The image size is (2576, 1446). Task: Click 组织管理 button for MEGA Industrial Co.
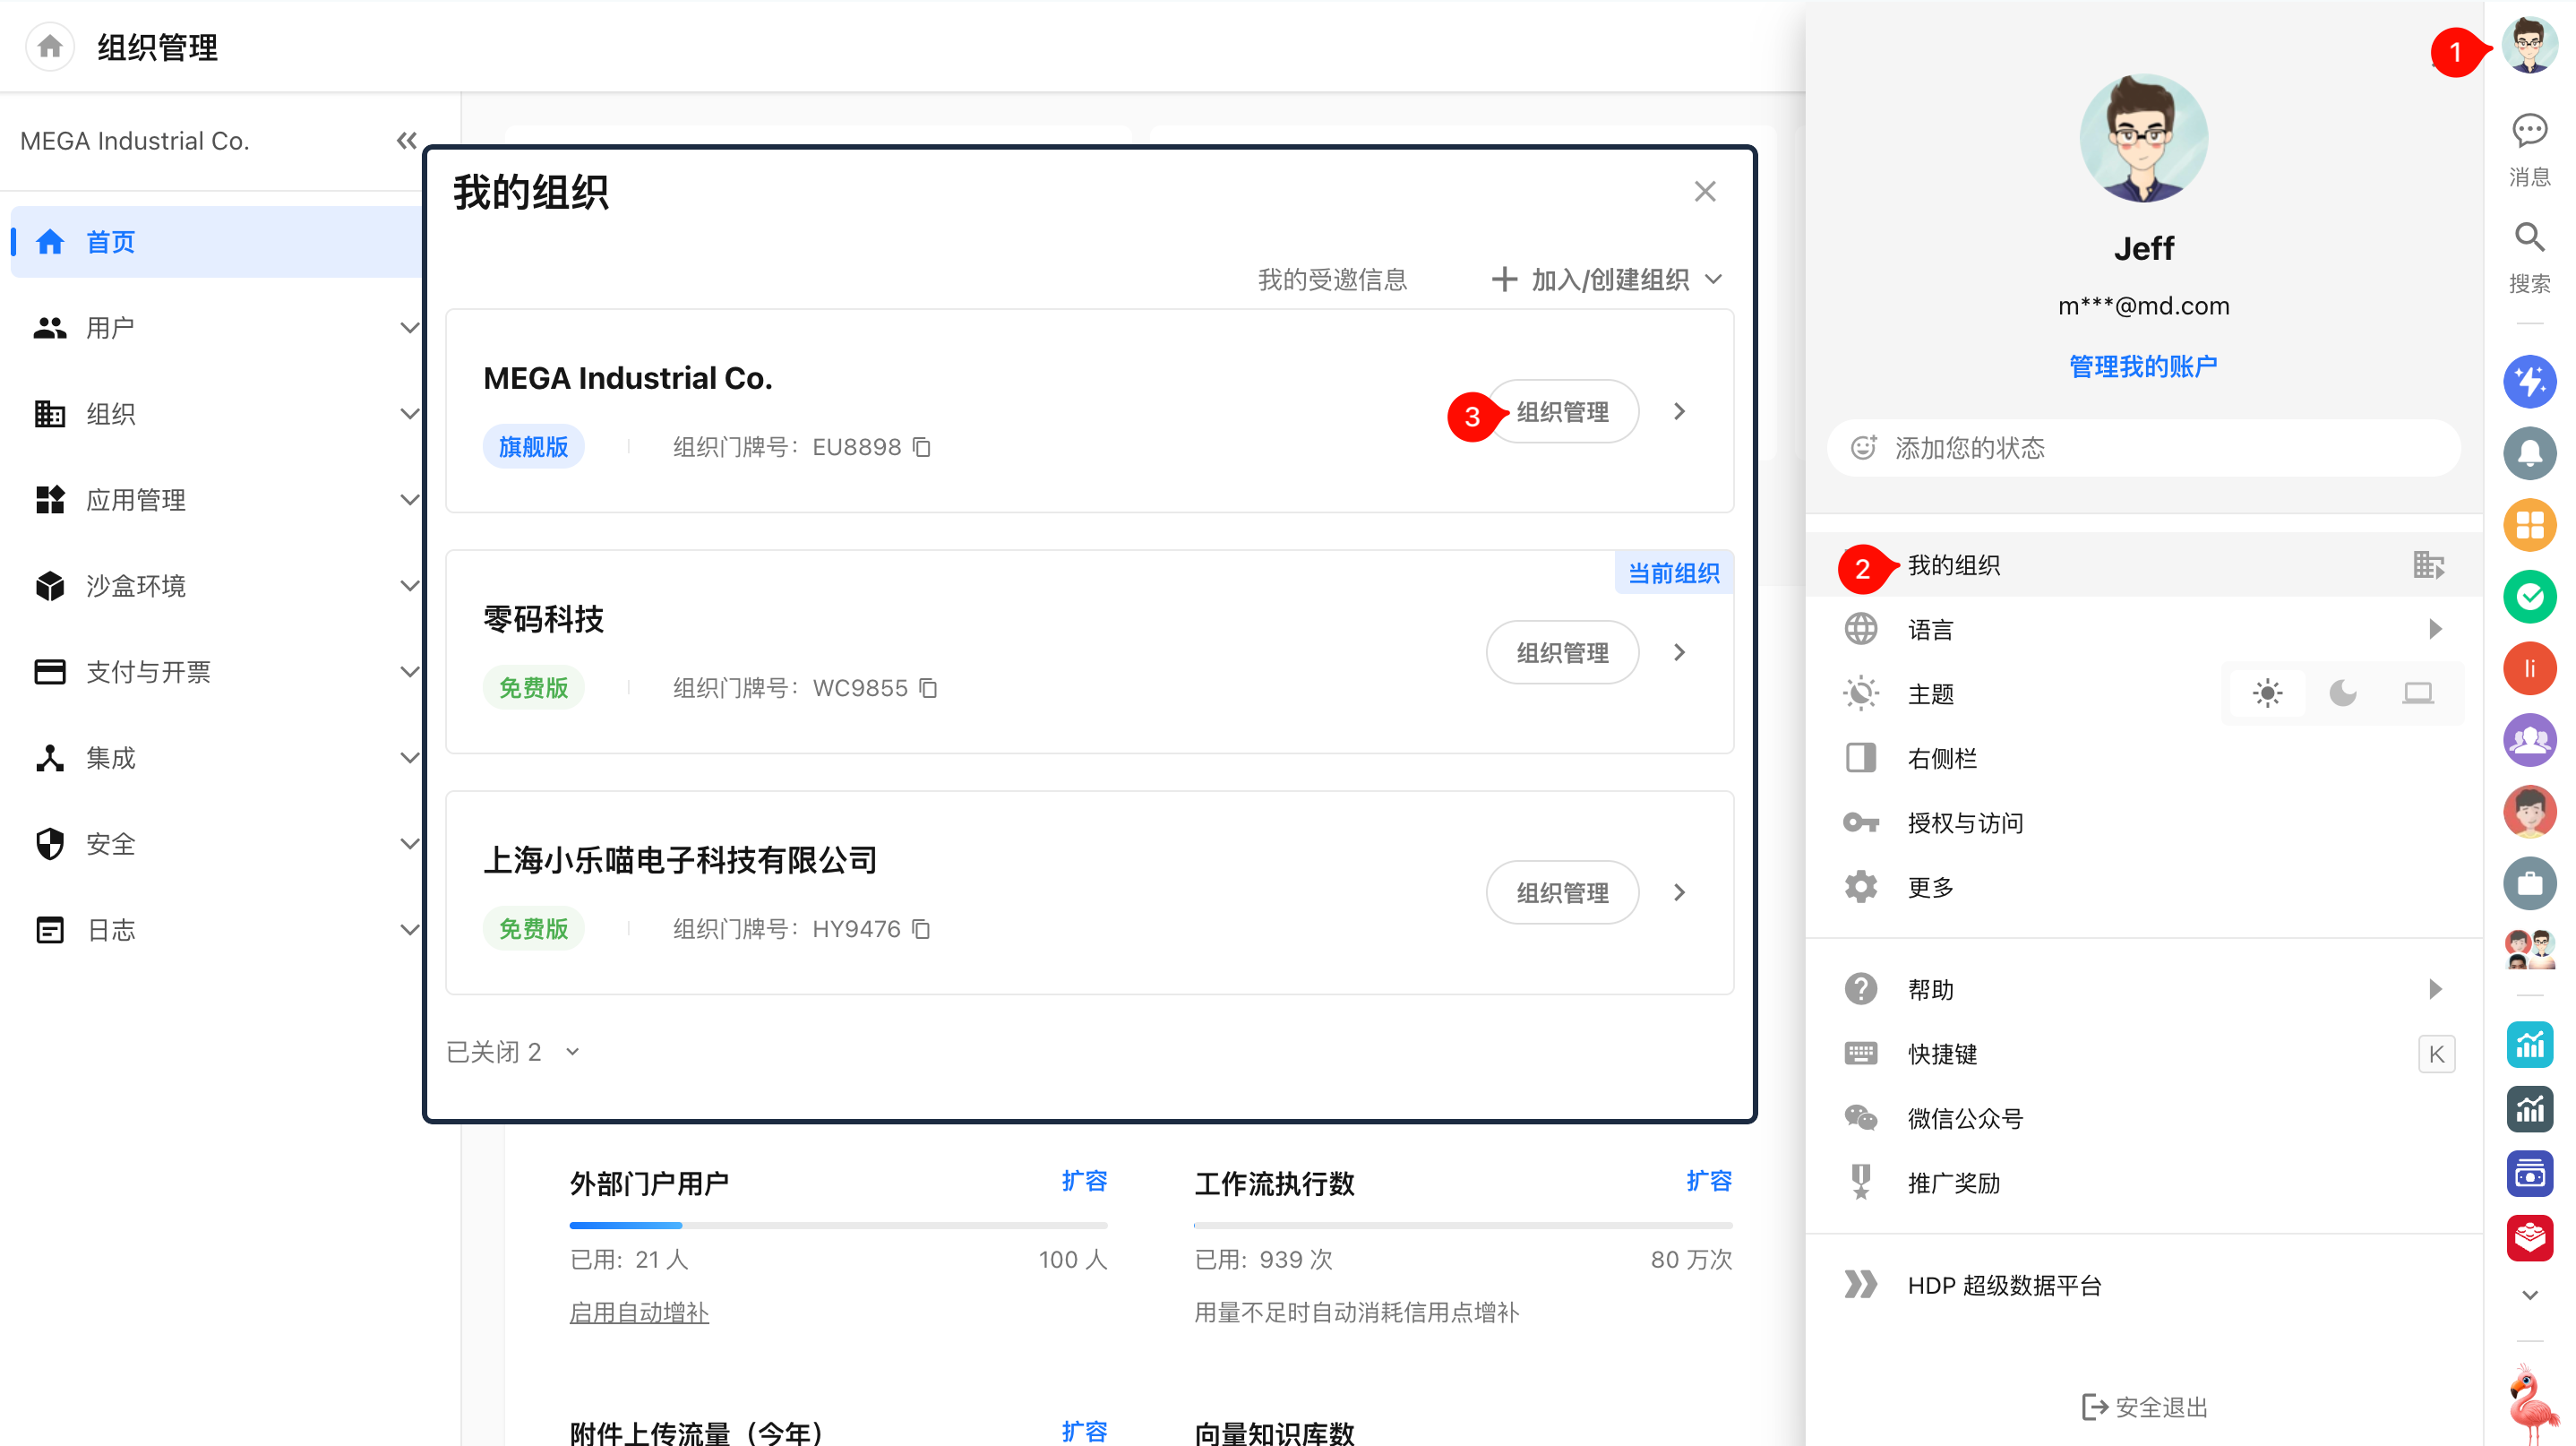pyautogui.click(x=1562, y=411)
